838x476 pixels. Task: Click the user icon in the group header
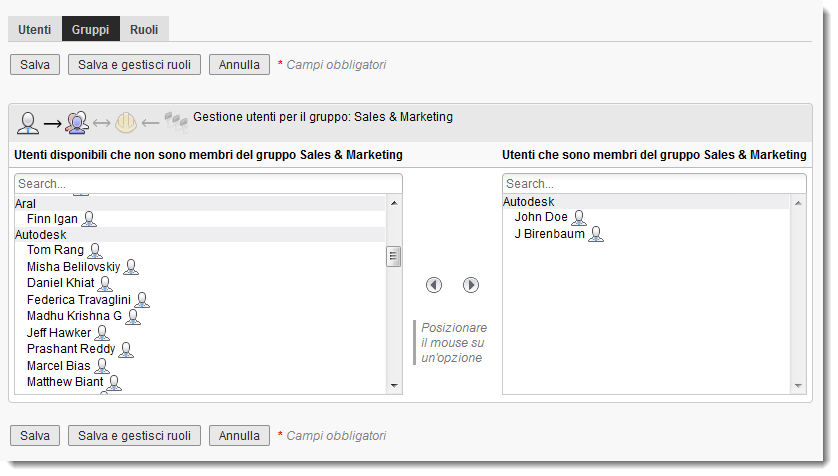pyautogui.click(x=28, y=124)
